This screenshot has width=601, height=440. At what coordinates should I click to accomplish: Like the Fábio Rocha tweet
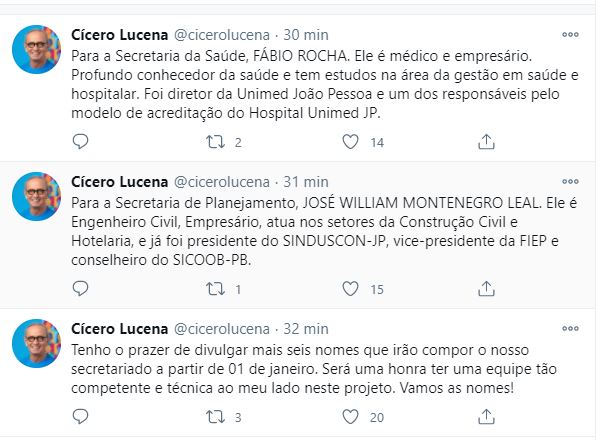(x=349, y=142)
